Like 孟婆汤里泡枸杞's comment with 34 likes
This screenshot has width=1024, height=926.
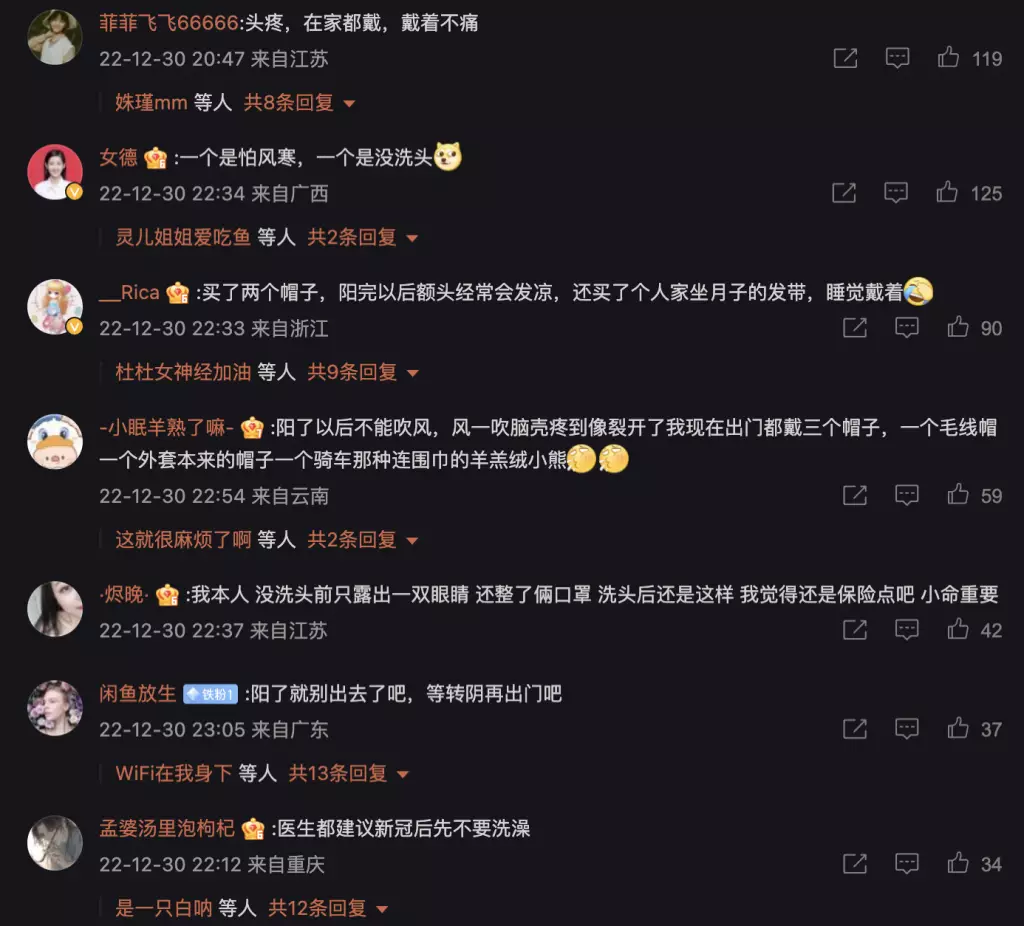pyautogui.click(x=958, y=863)
